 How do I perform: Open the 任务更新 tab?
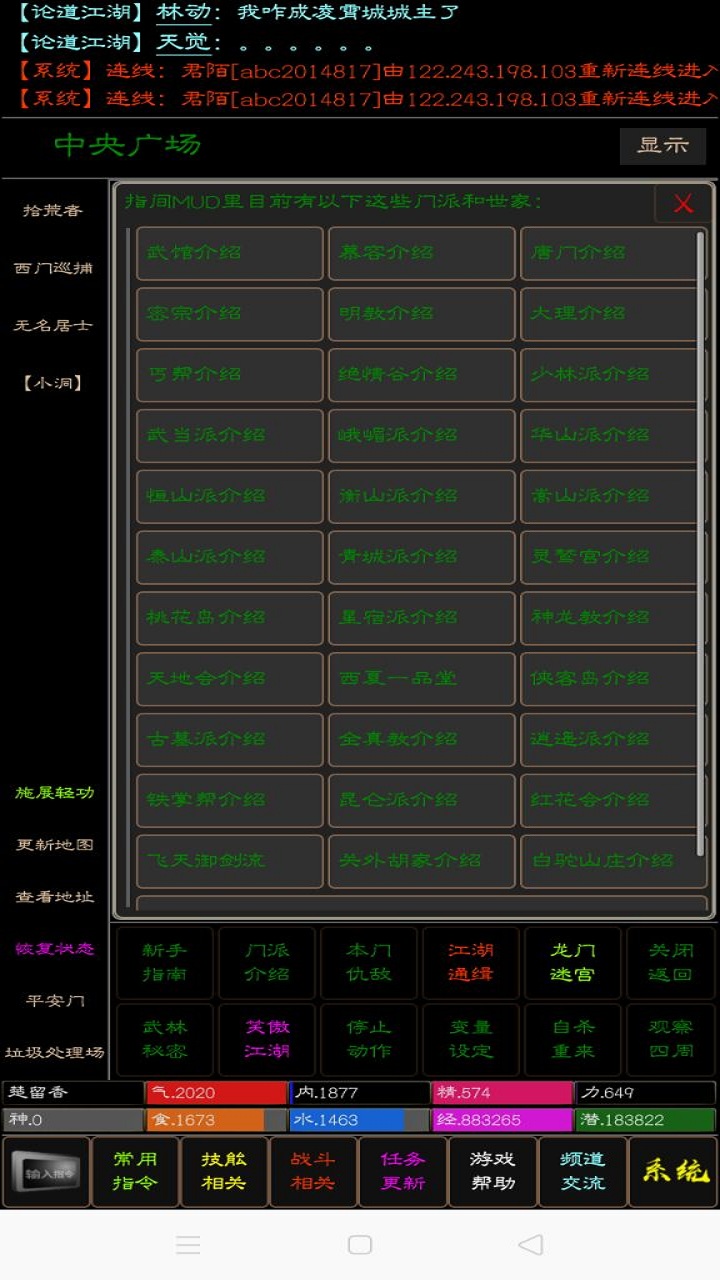403,1172
